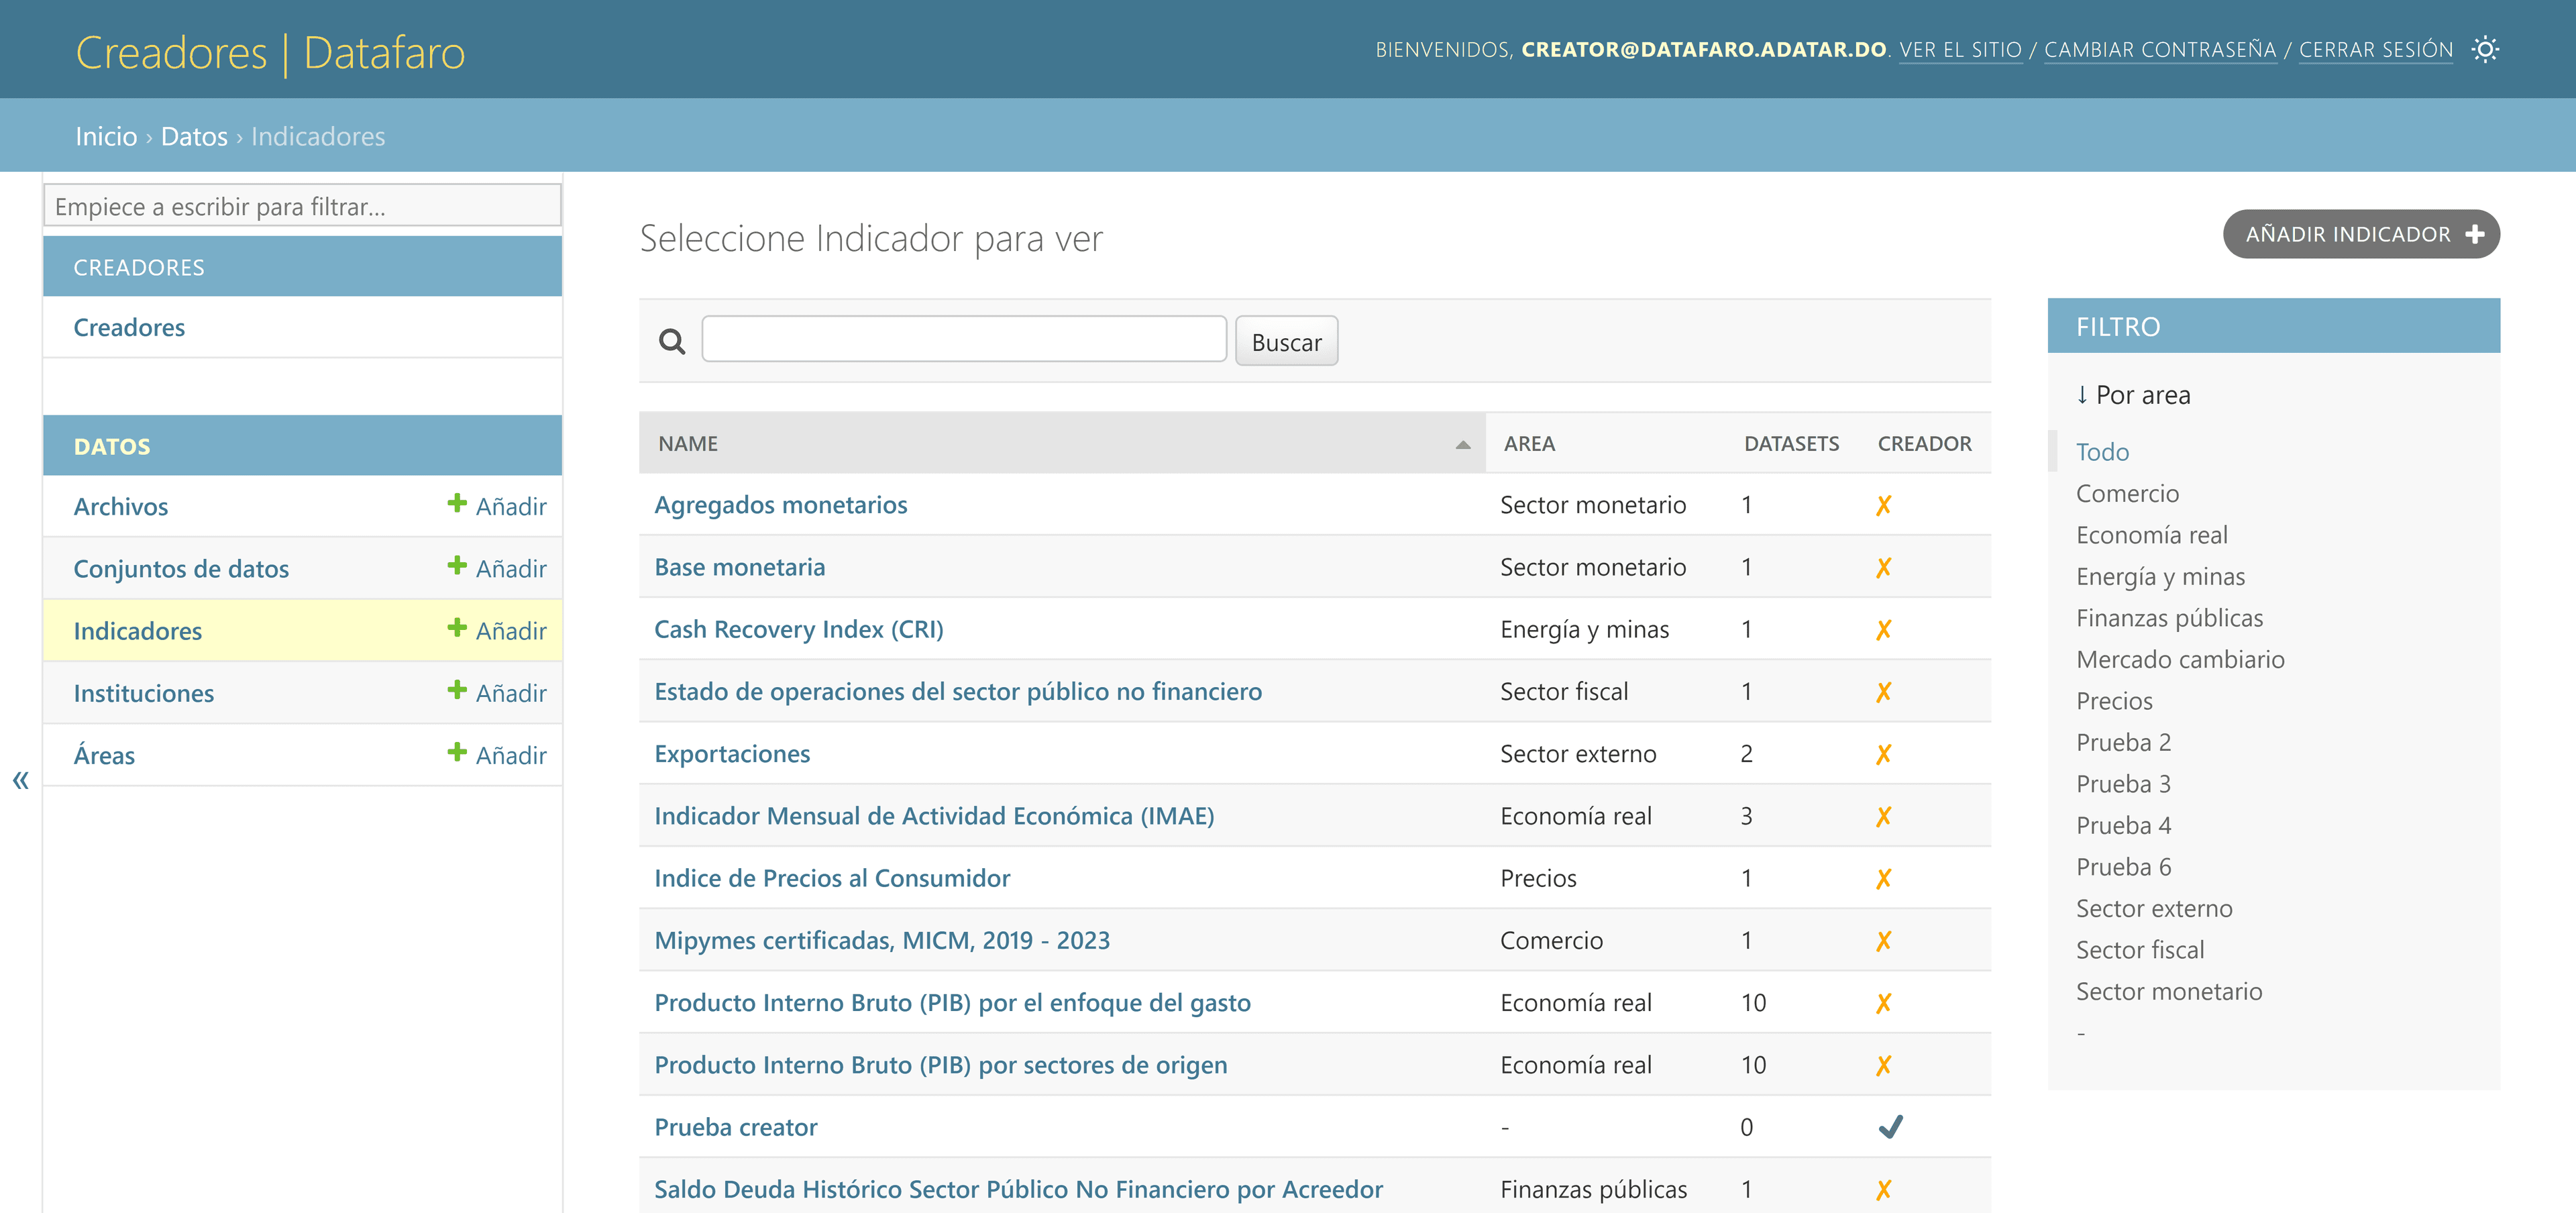Filter by Prueba 4 area

click(2123, 825)
